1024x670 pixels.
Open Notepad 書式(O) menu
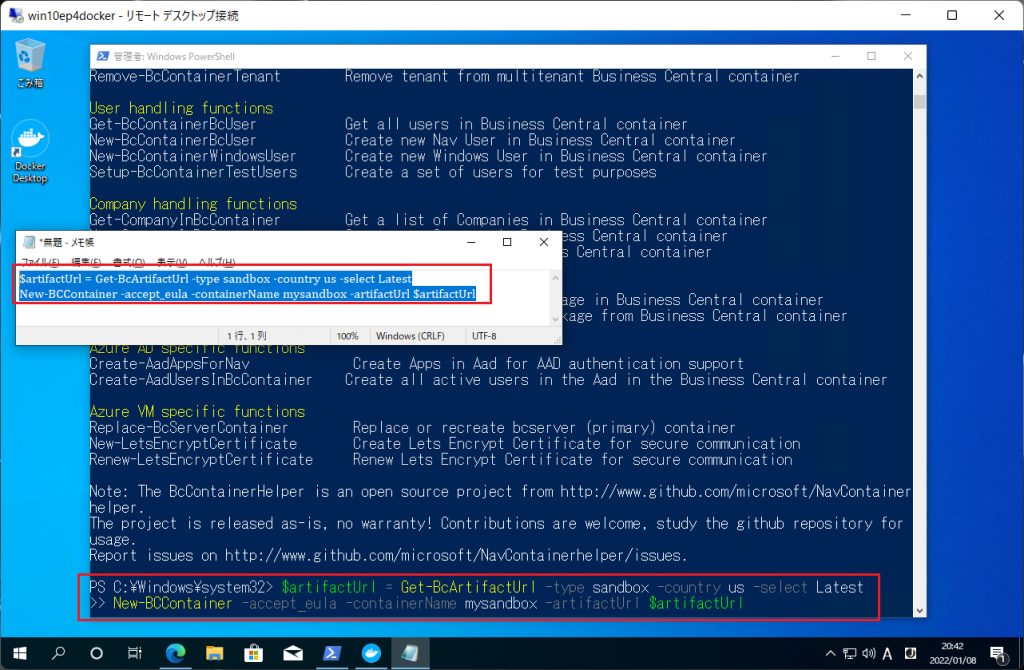point(129,262)
